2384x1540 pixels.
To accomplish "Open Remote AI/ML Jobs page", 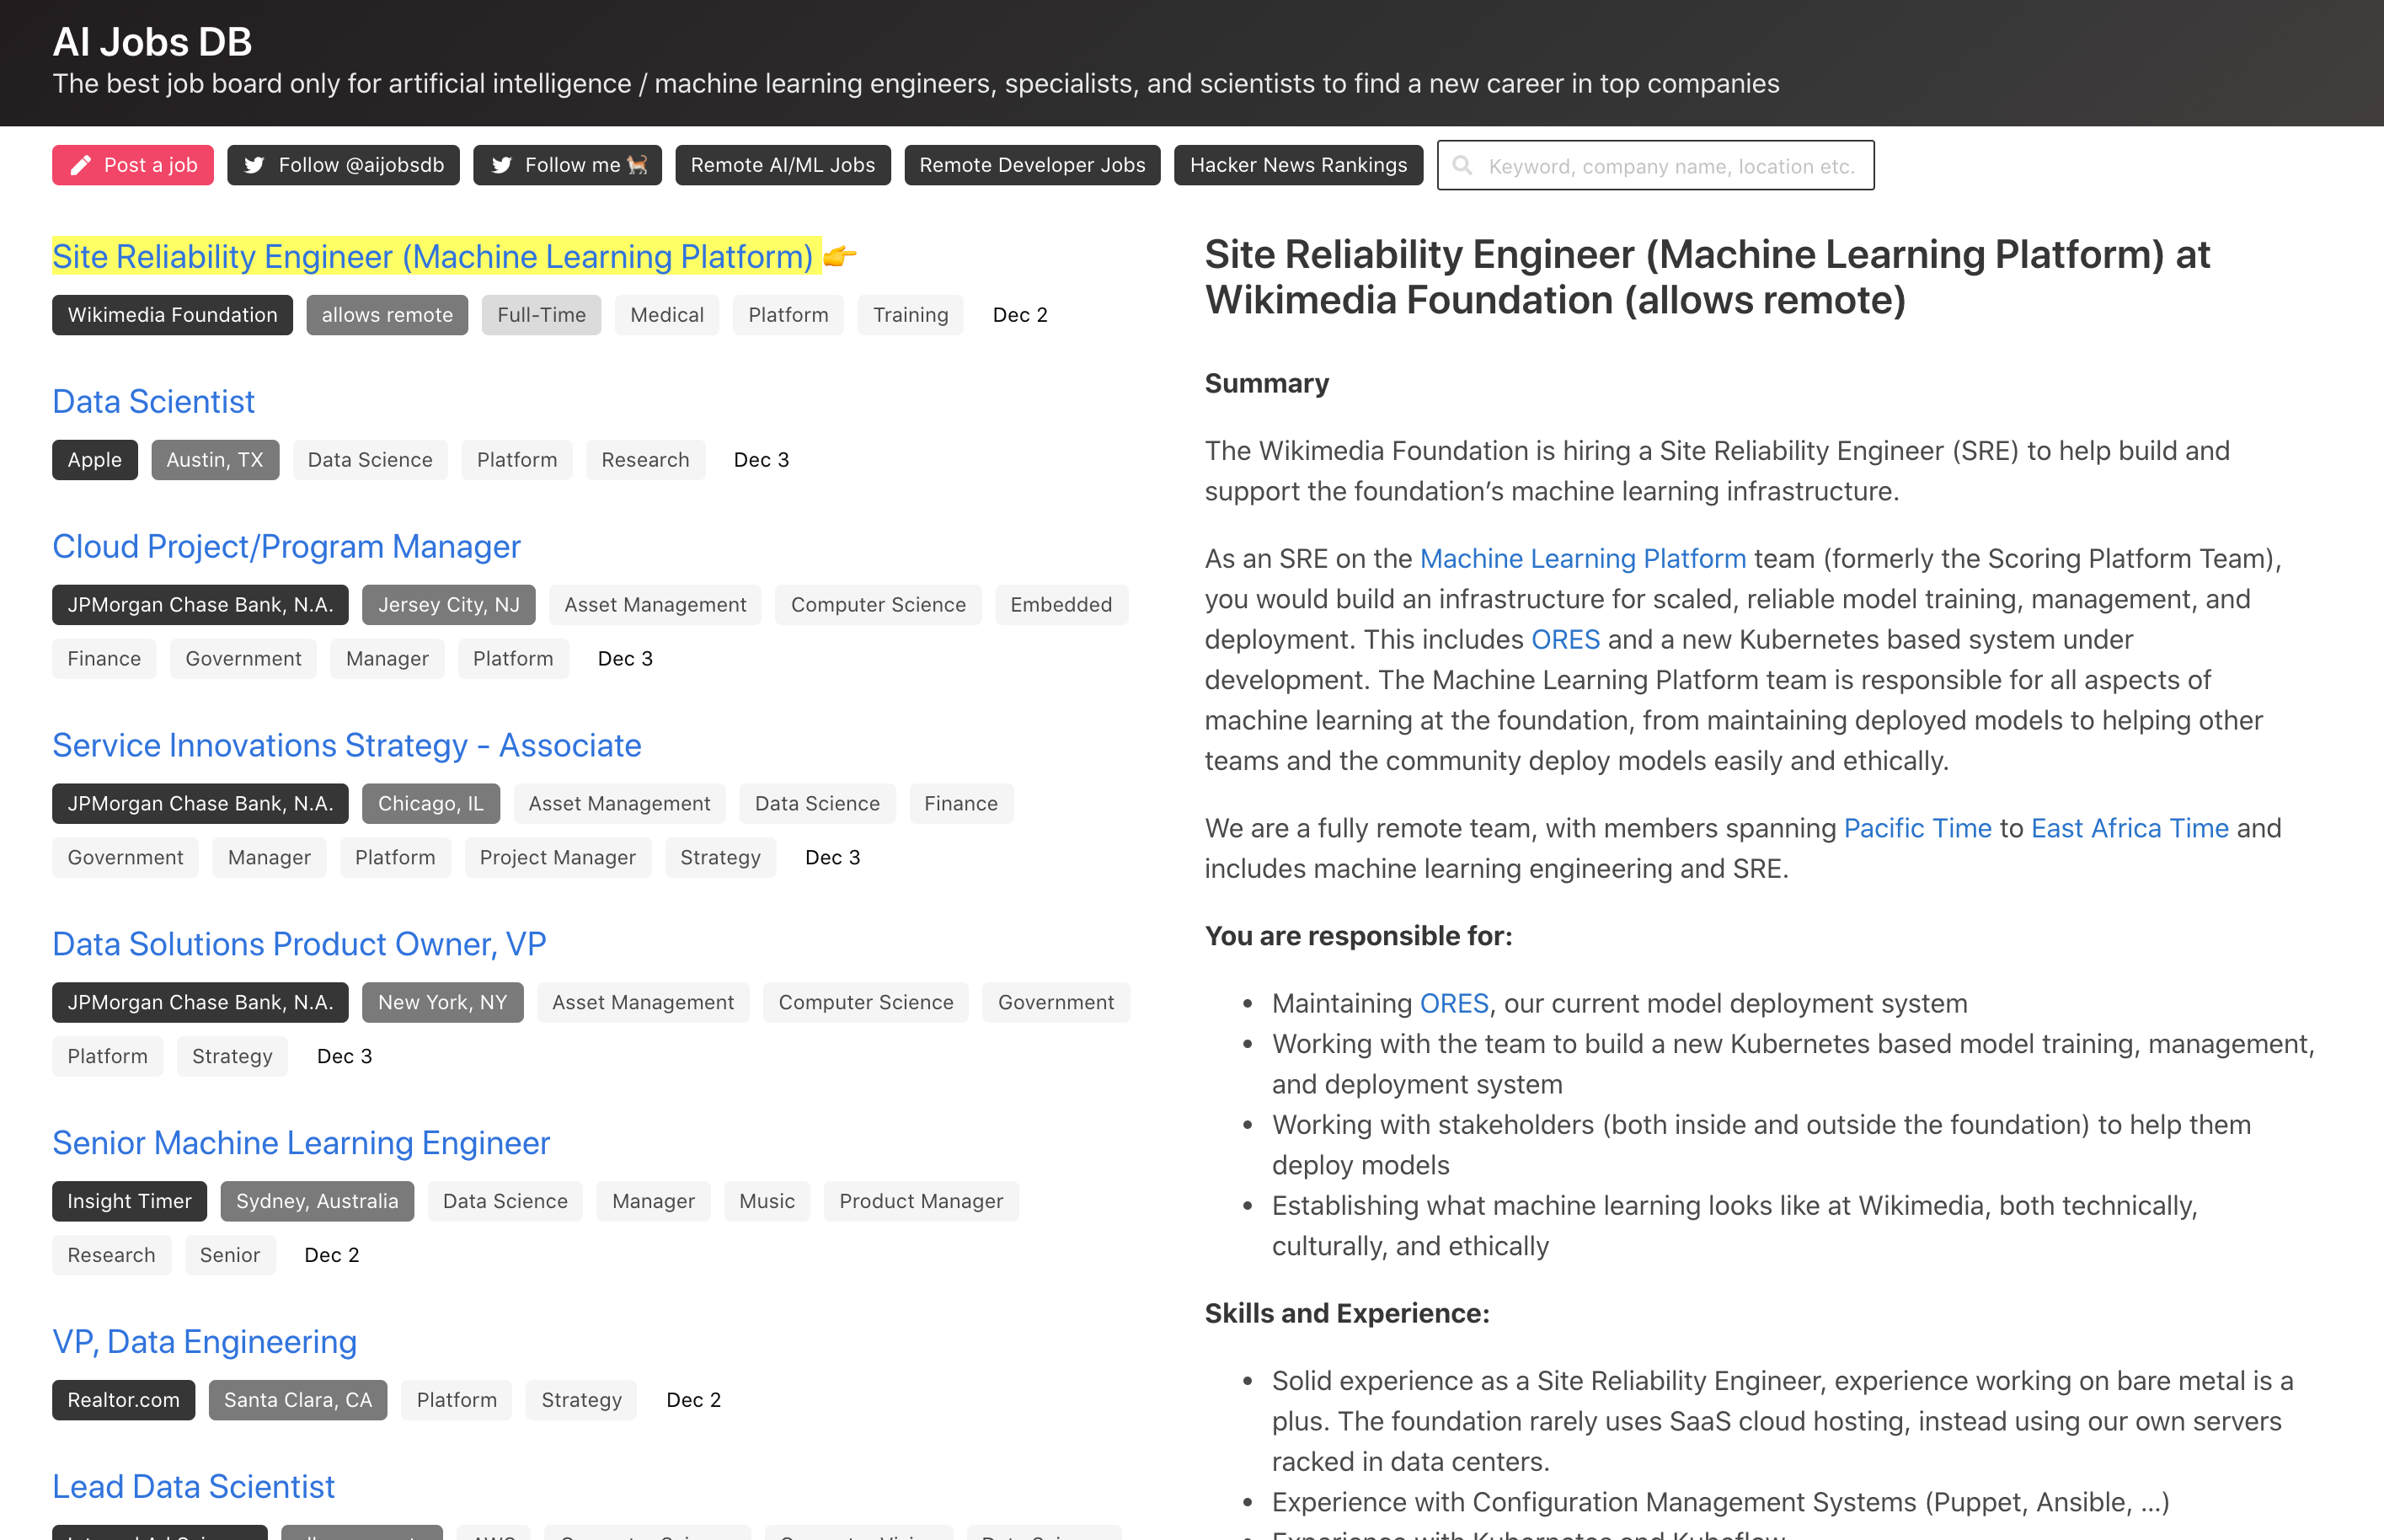I will 782,165.
